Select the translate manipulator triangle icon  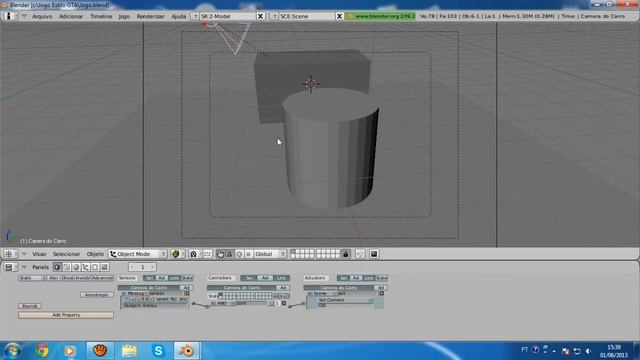pyautogui.click(x=230, y=254)
